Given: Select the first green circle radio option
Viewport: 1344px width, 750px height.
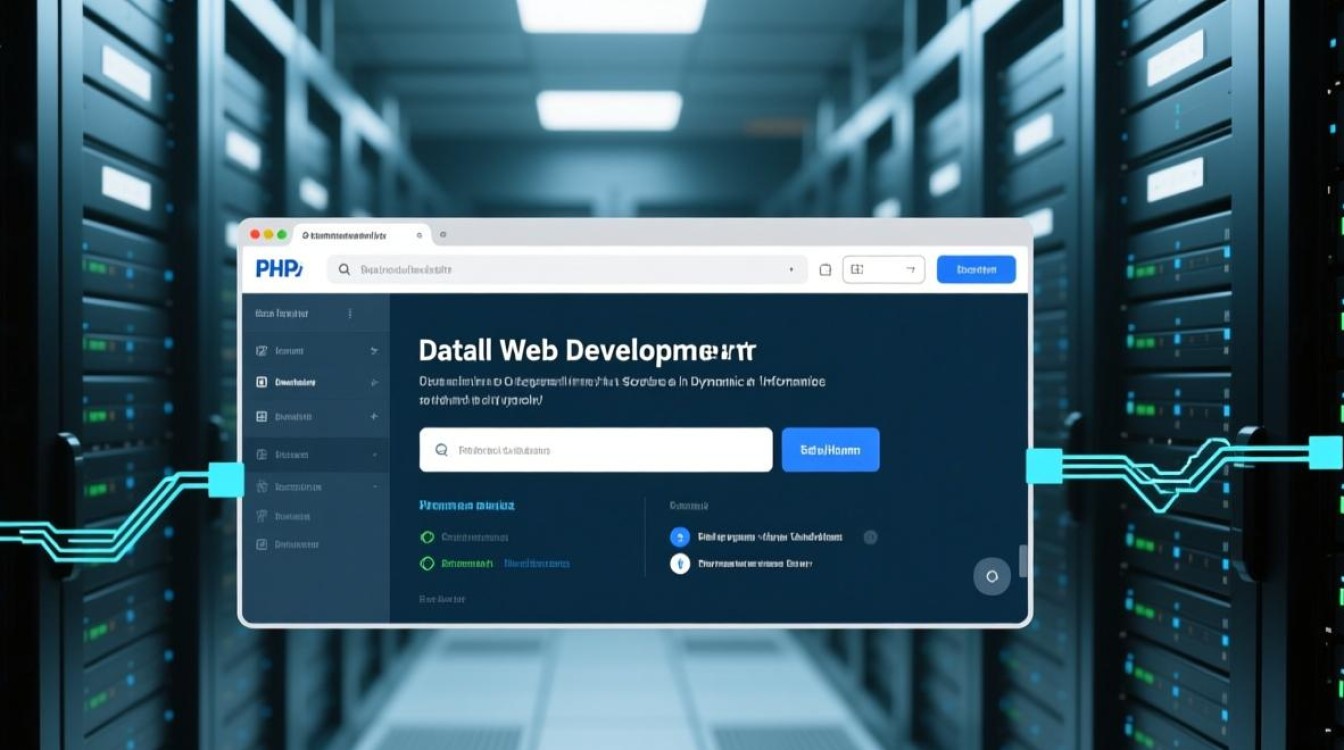Looking at the screenshot, I should pos(428,537).
